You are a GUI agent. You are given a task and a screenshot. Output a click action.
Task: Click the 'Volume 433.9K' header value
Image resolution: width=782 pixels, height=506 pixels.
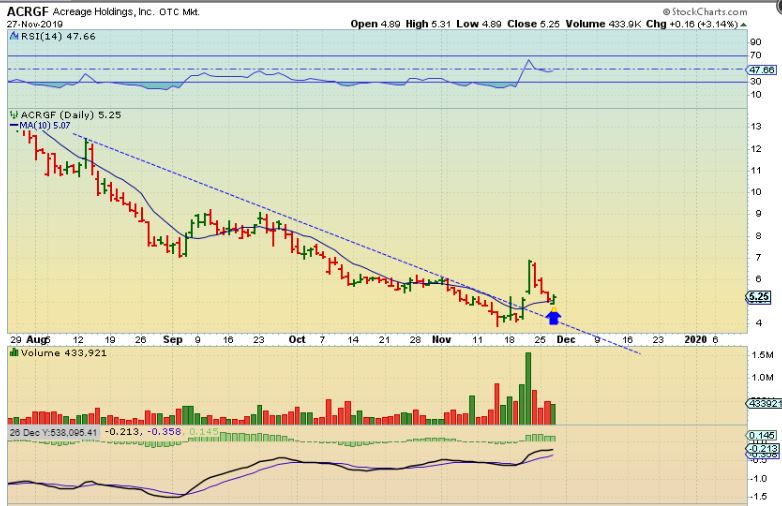(x=603, y=24)
